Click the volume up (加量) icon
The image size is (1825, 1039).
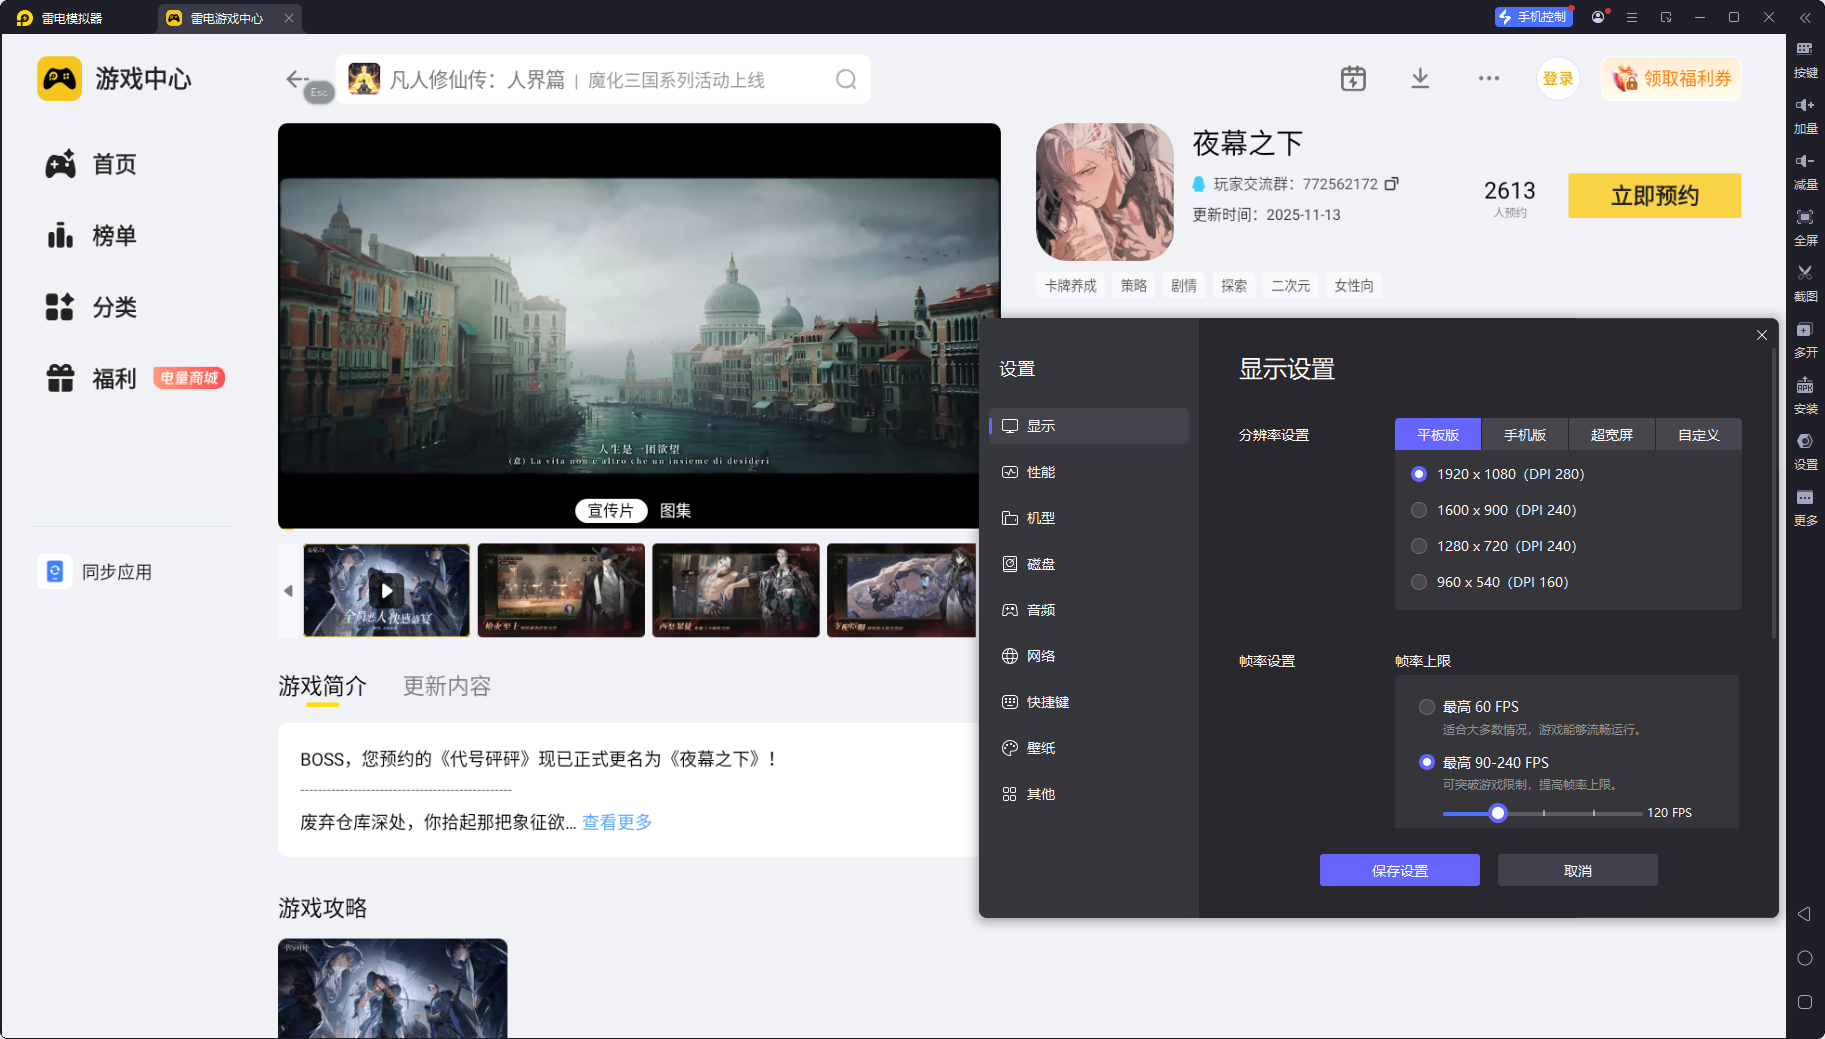(1805, 106)
